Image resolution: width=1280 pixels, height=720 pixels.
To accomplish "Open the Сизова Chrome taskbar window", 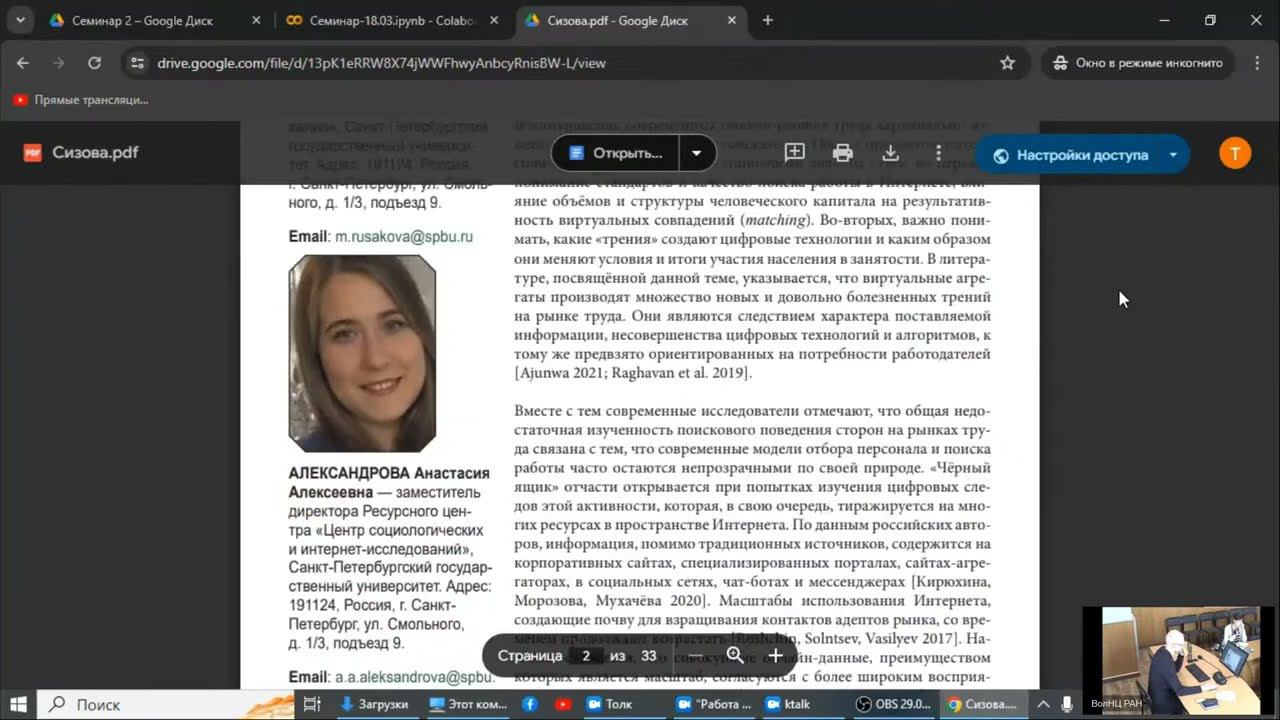I will pyautogui.click(x=982, y=704).
